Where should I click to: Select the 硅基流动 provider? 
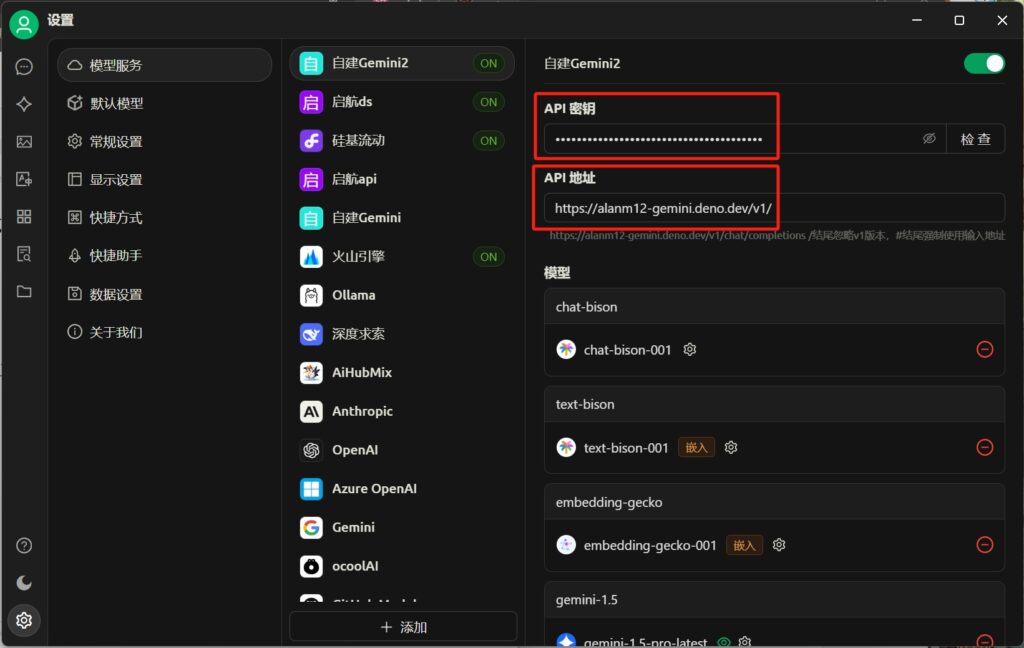click(402, 140)
